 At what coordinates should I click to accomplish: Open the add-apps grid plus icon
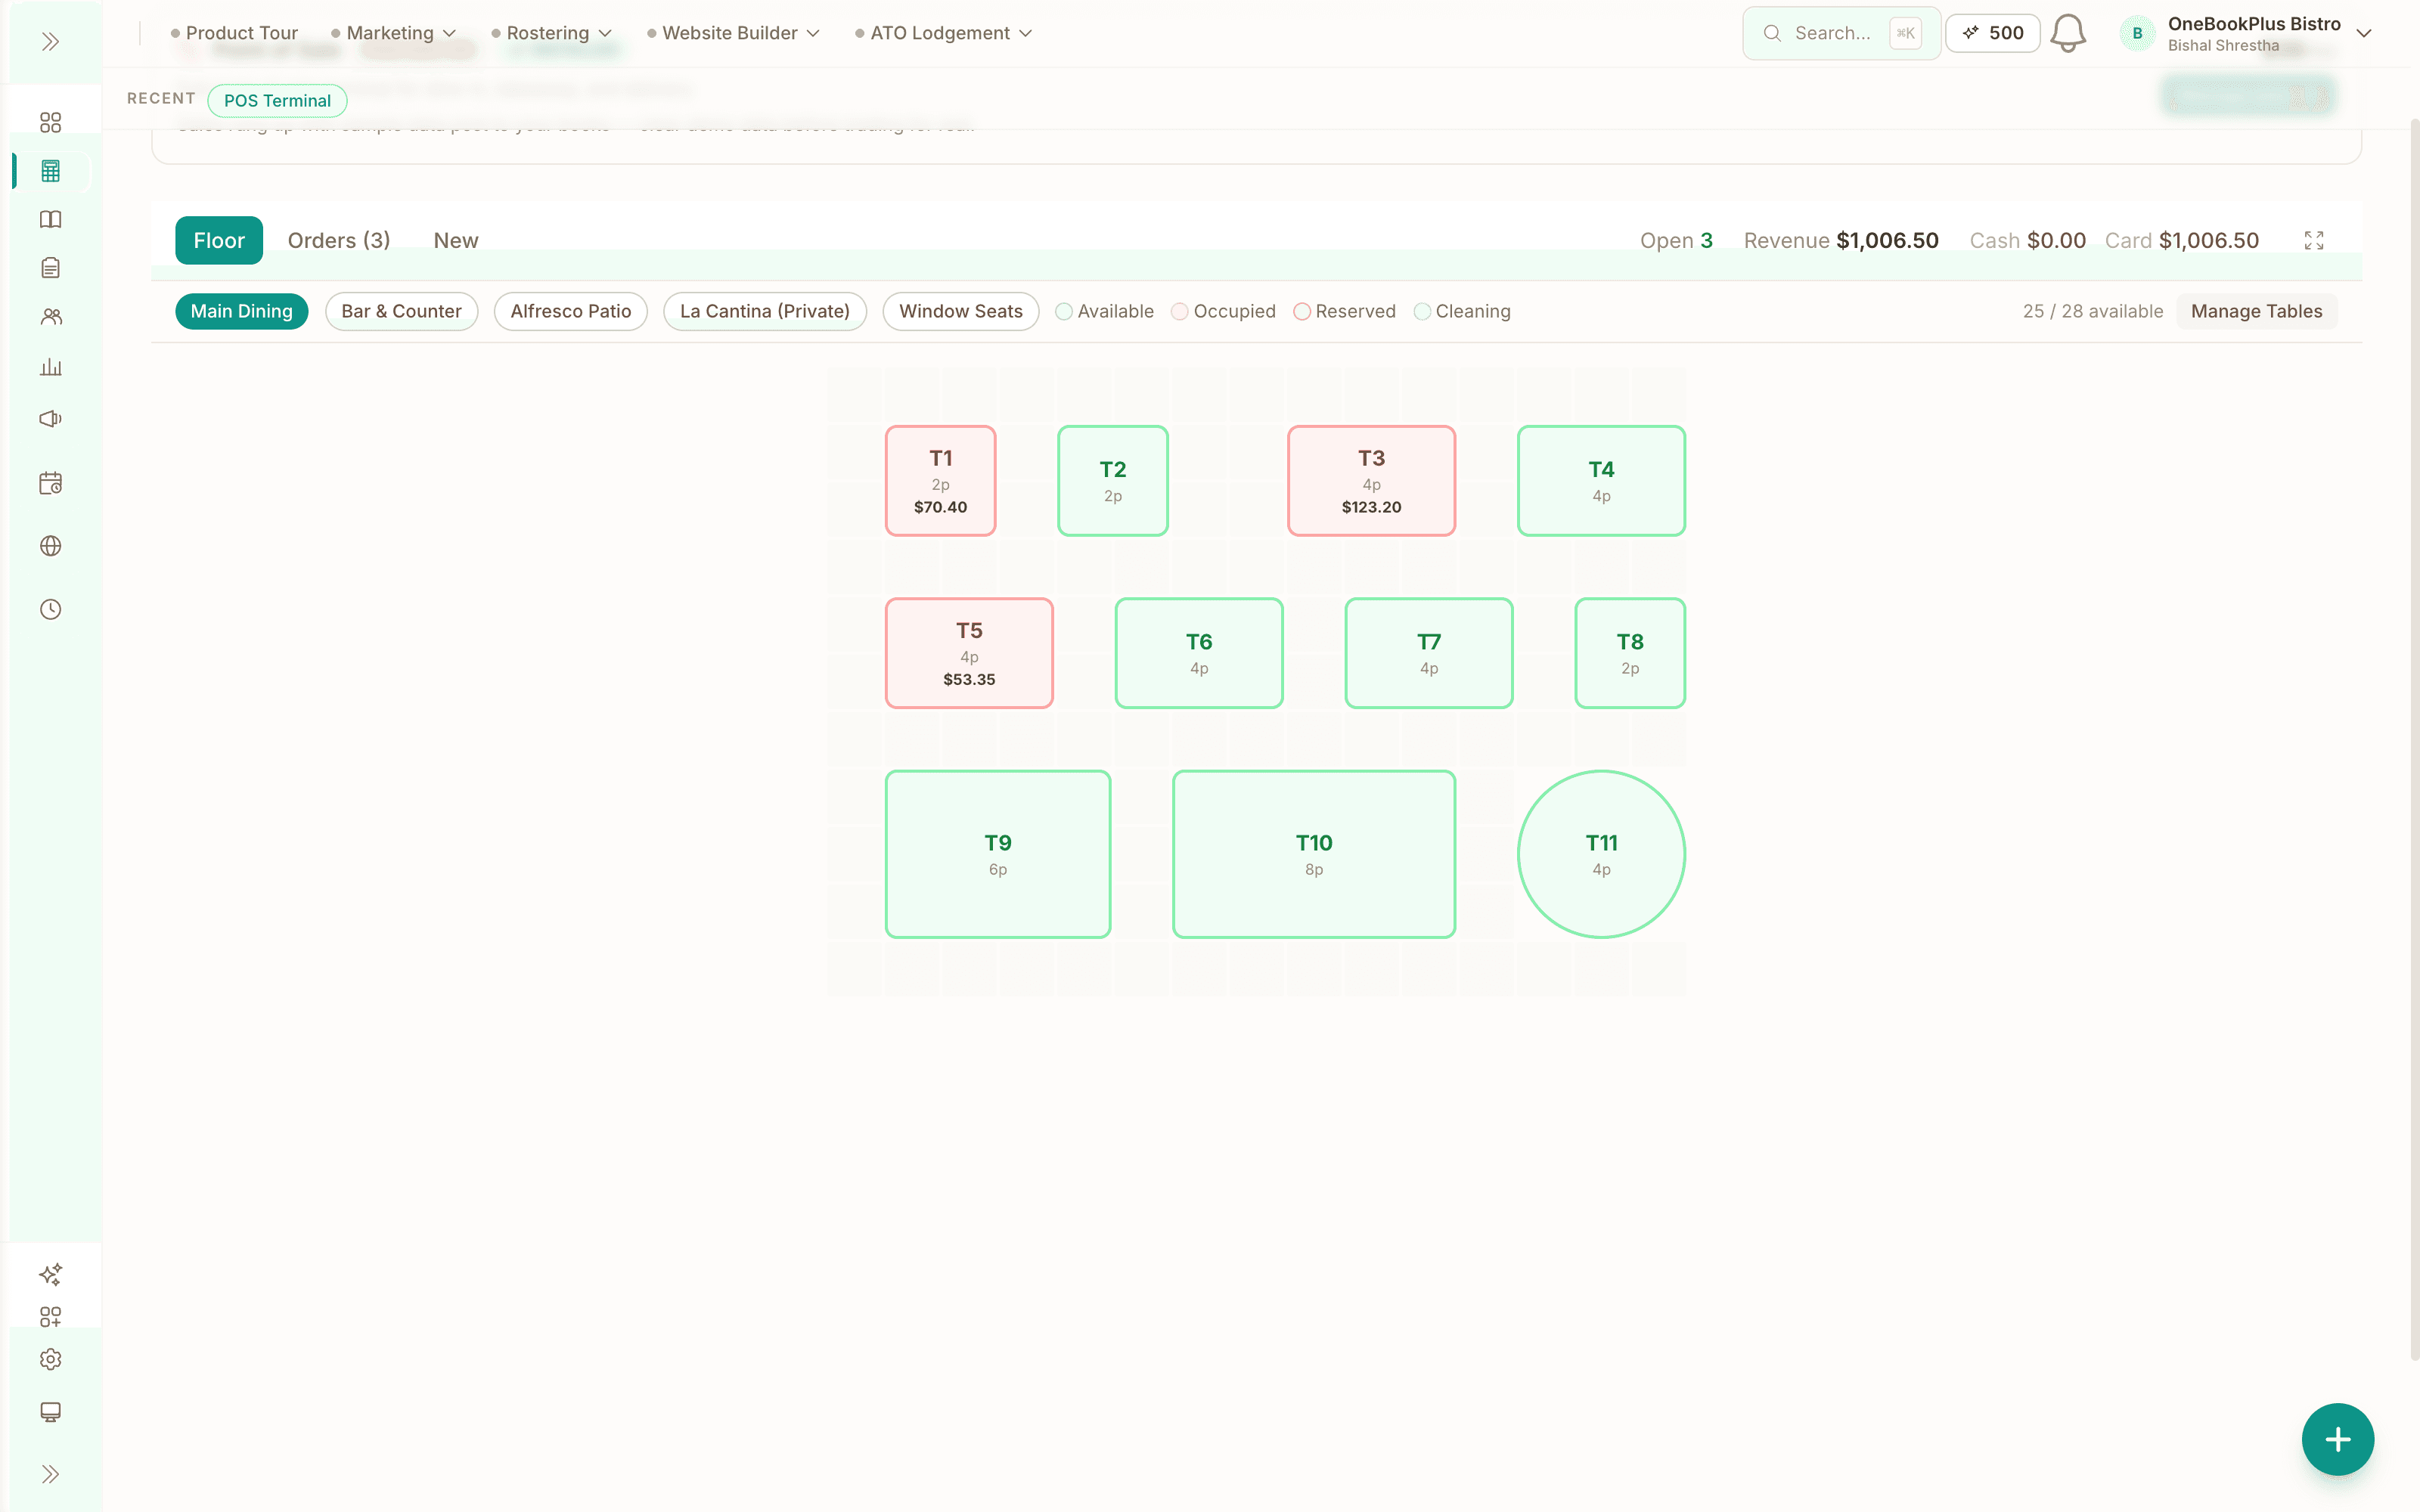[50, 1317]
